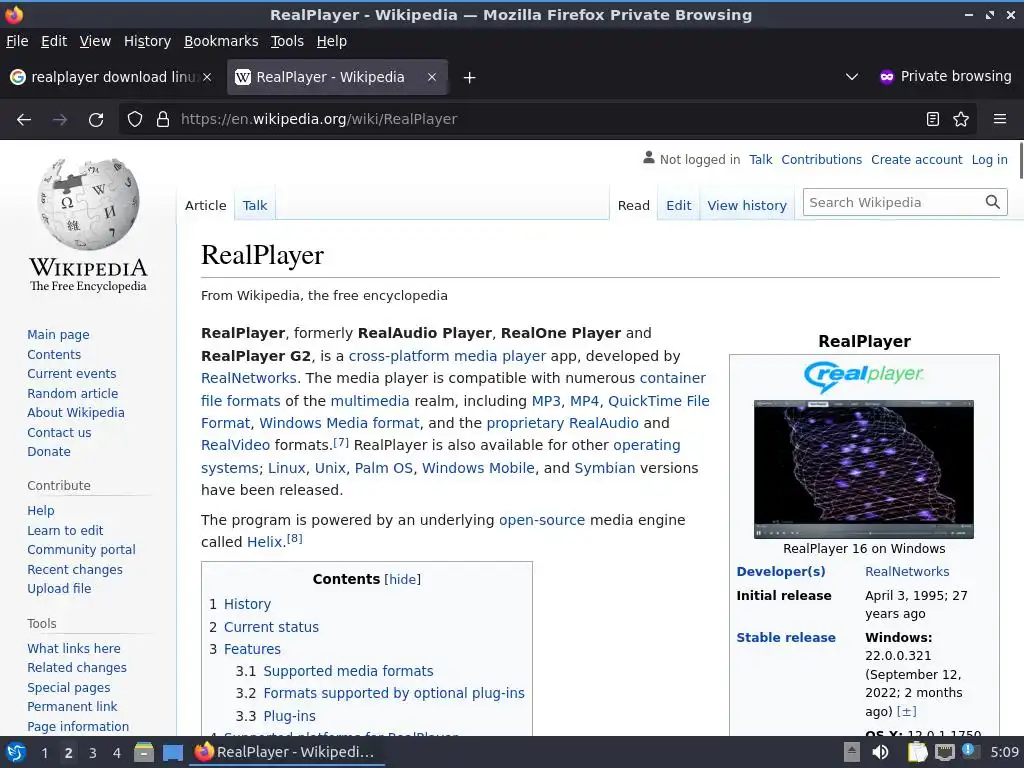Viewport: 1024px width, 768px height.
Task: Open the file manager from the taskbar
Action: 144,752
